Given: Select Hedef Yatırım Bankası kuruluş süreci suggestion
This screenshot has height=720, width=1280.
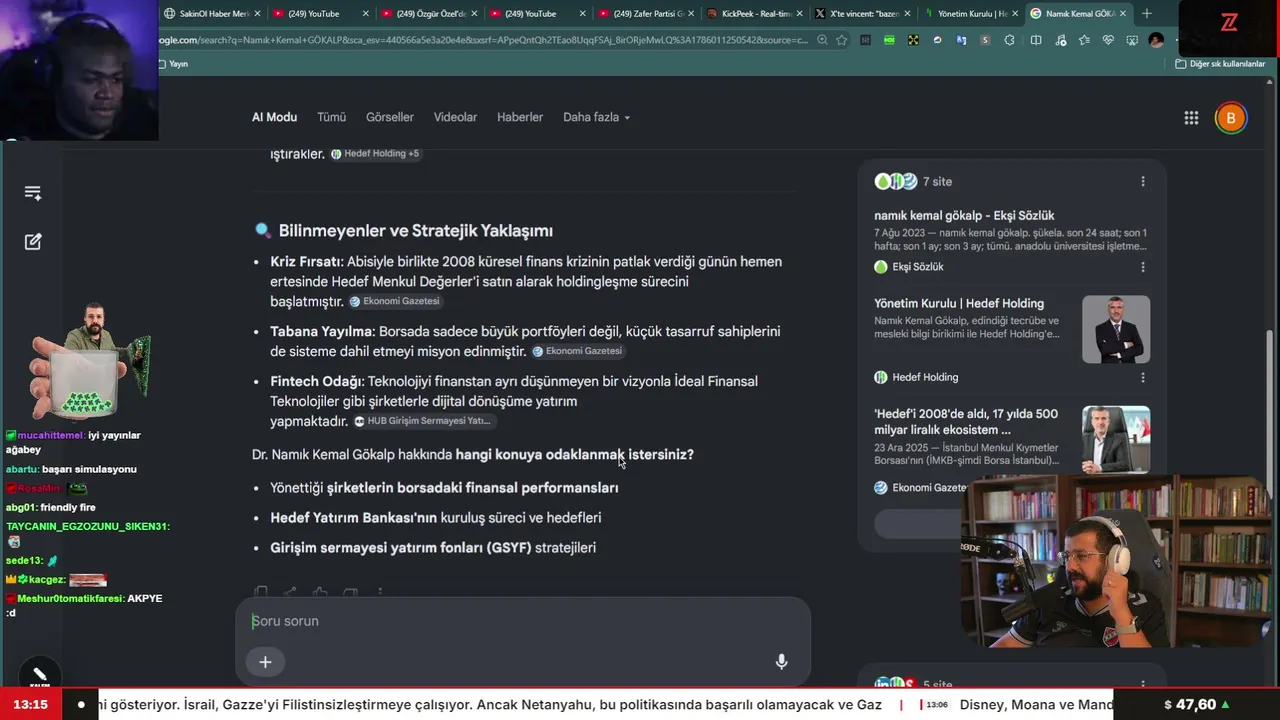Looking at the screenshot, I should (435, 518).
